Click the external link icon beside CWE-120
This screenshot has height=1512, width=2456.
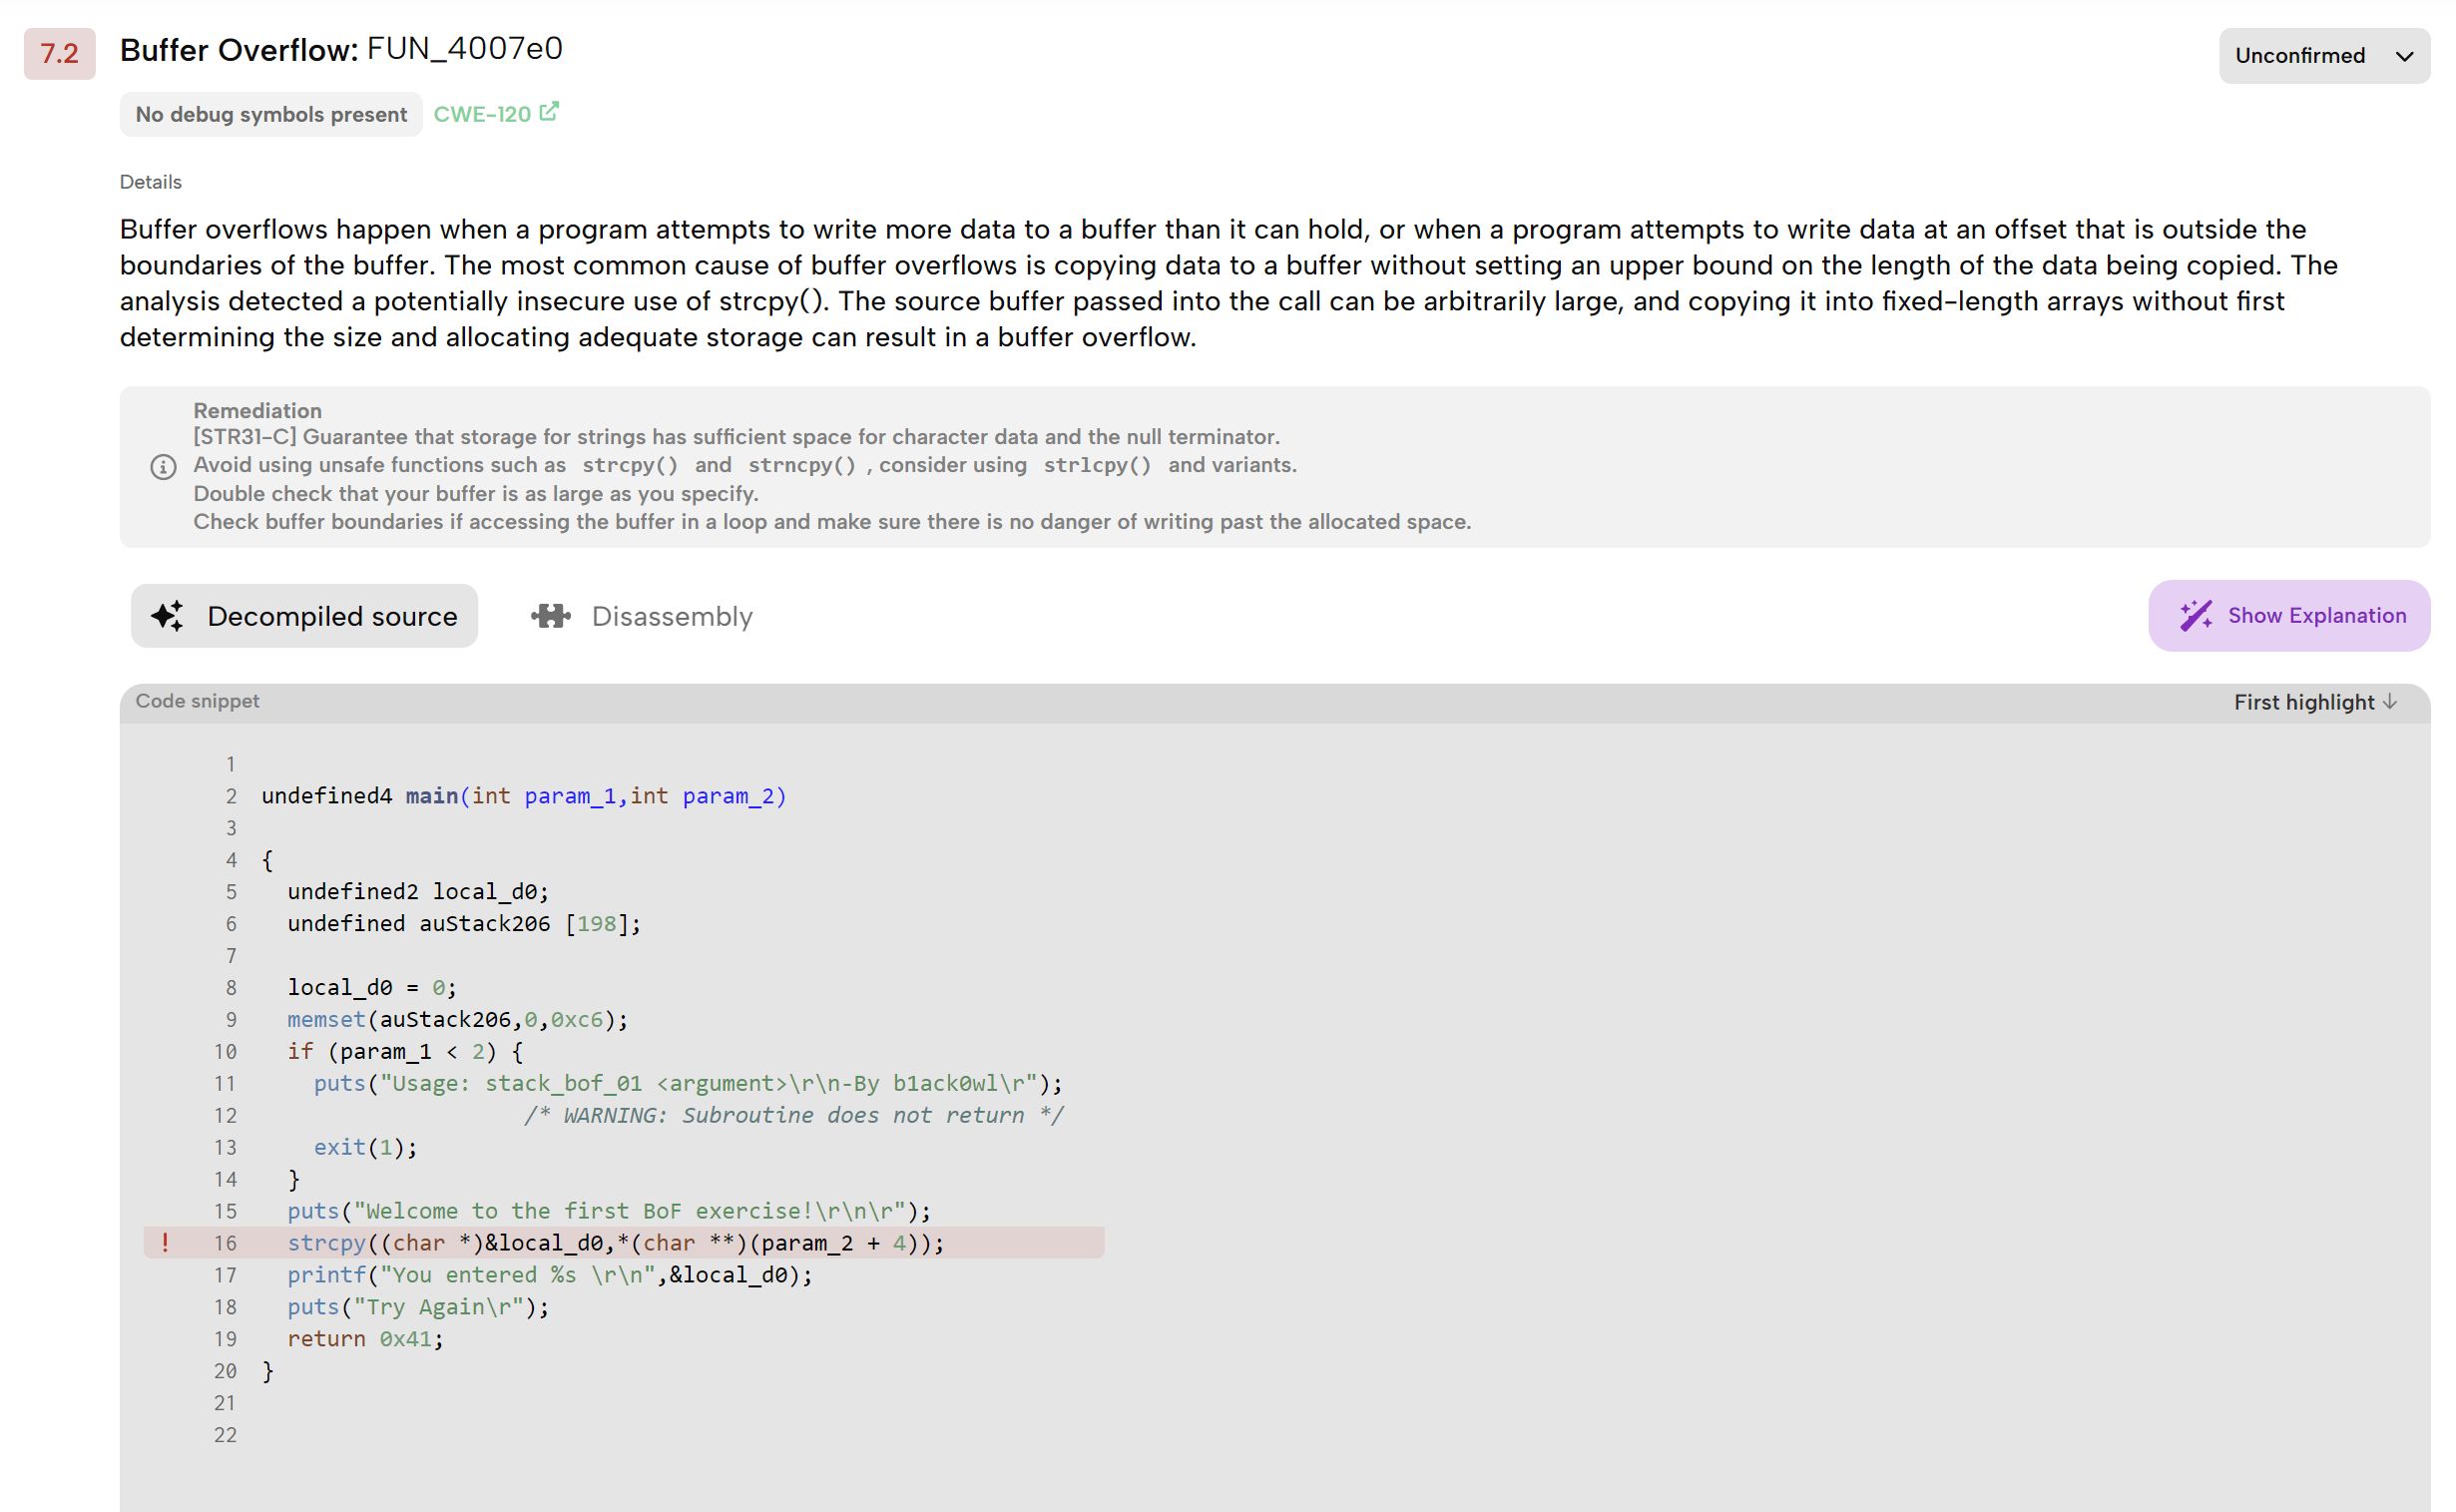point(549,112)
